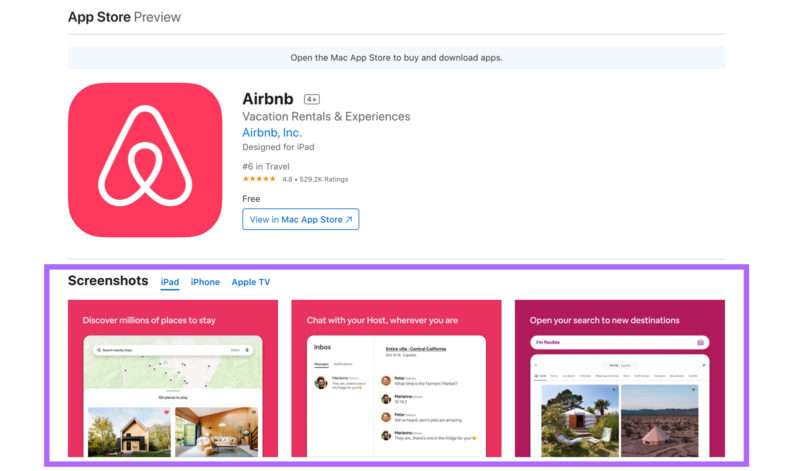Open the Airbnb, Inc. developer link
This screenshot has width=800, height=471.
tap(272, 133)
